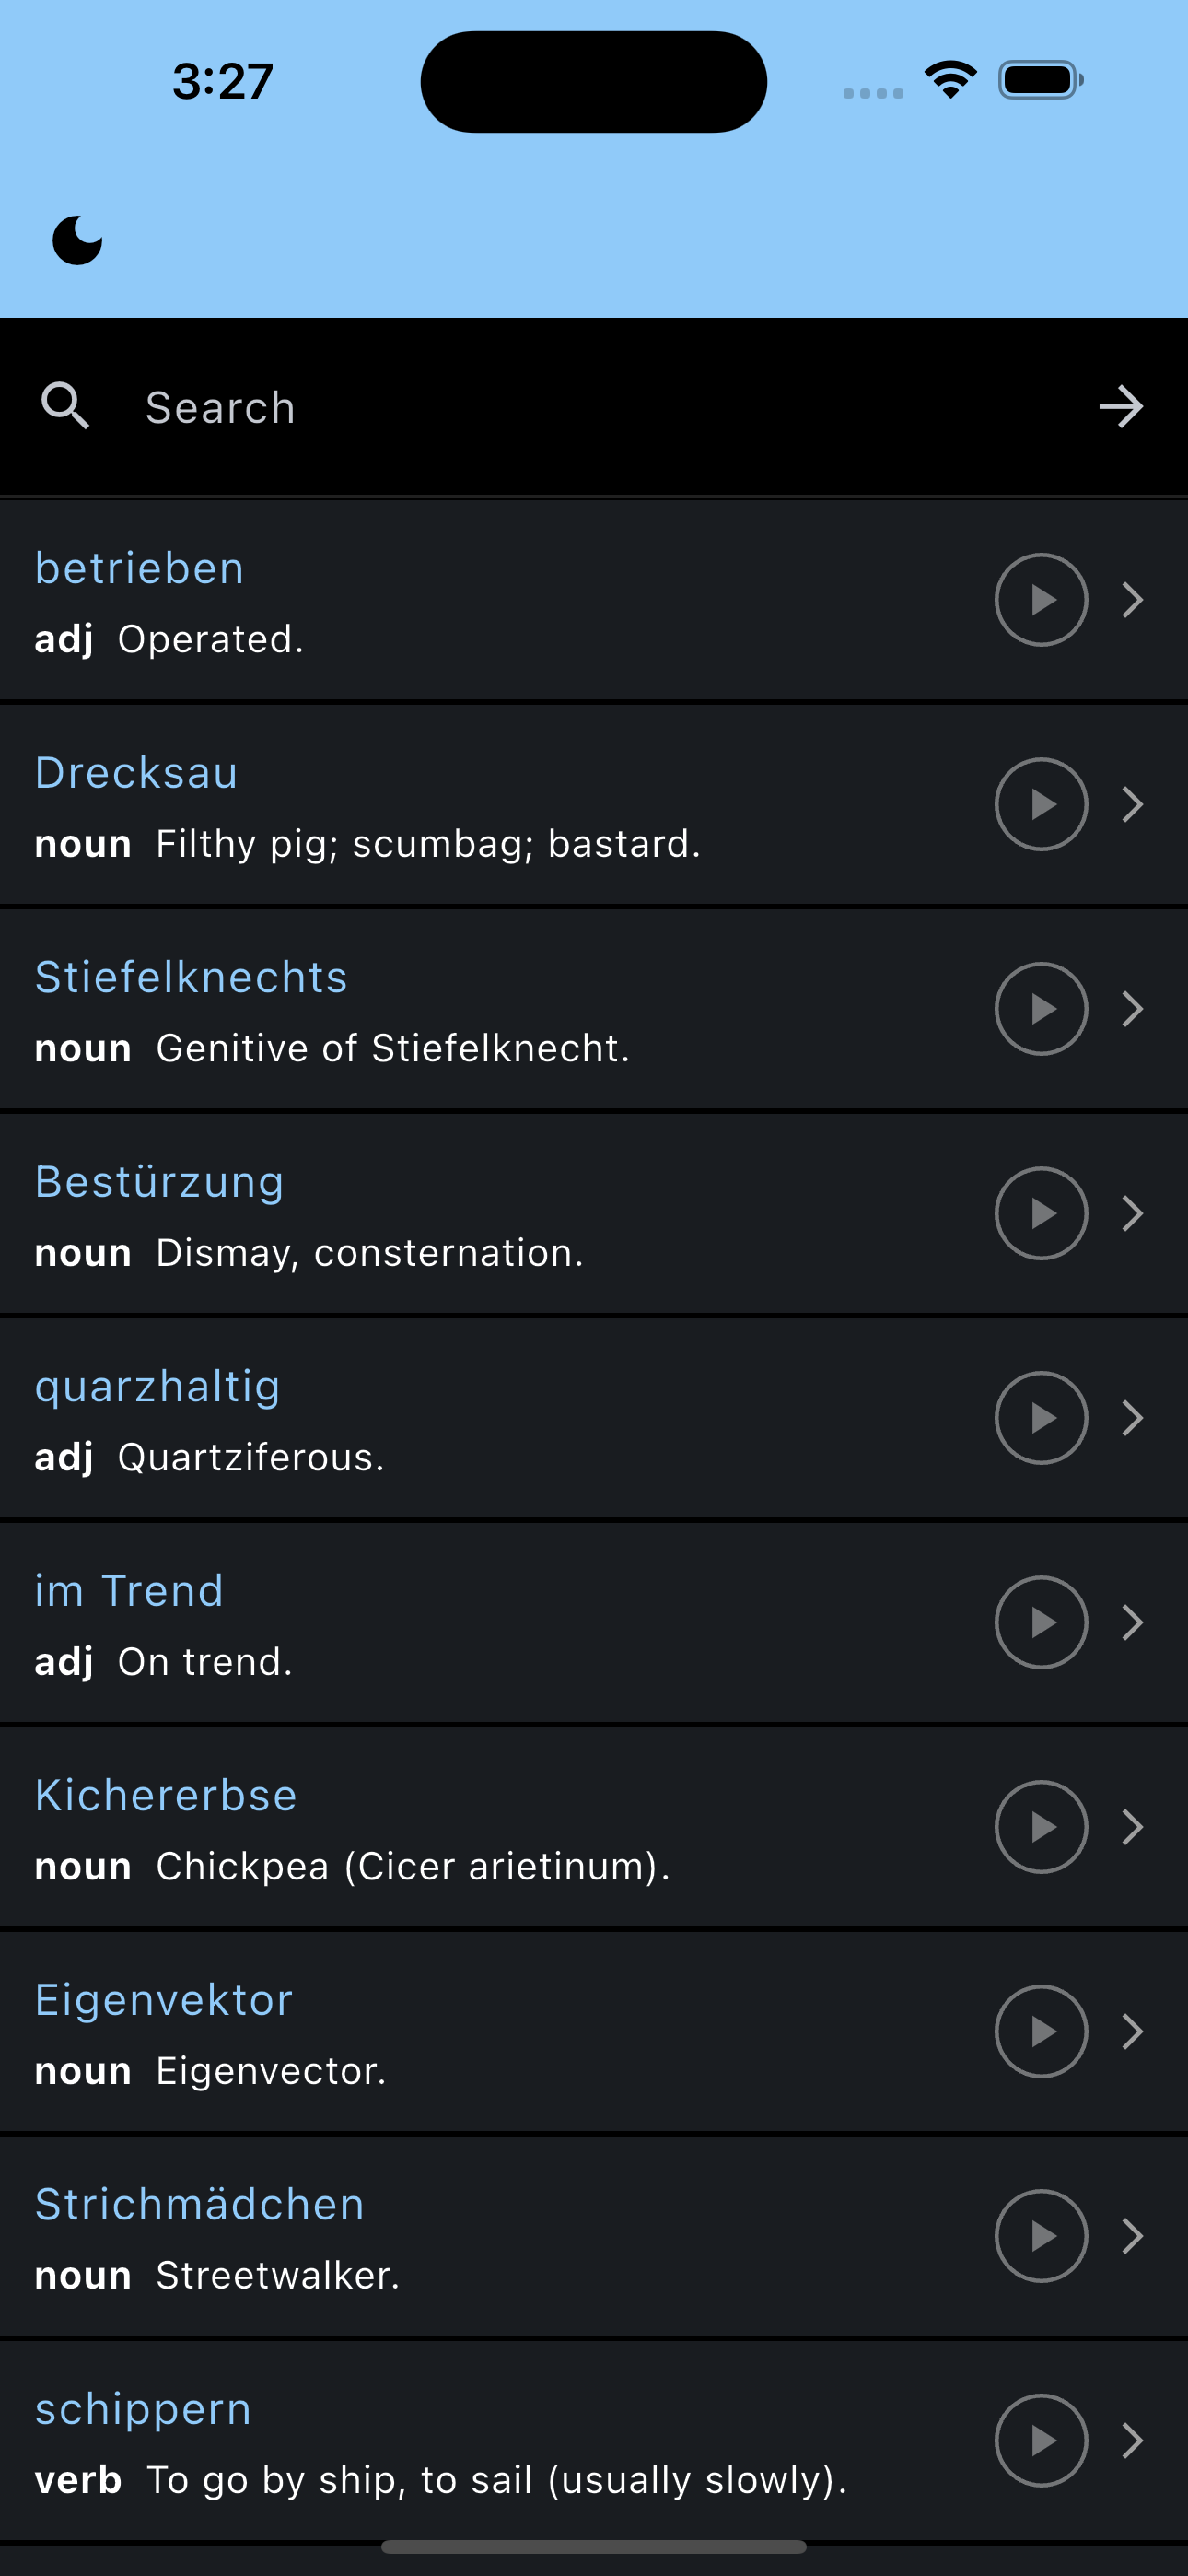Play audio for Kichererbse
Image resolution: width=1188 pixels, height=2576 pixels.
(1041, 1827)
